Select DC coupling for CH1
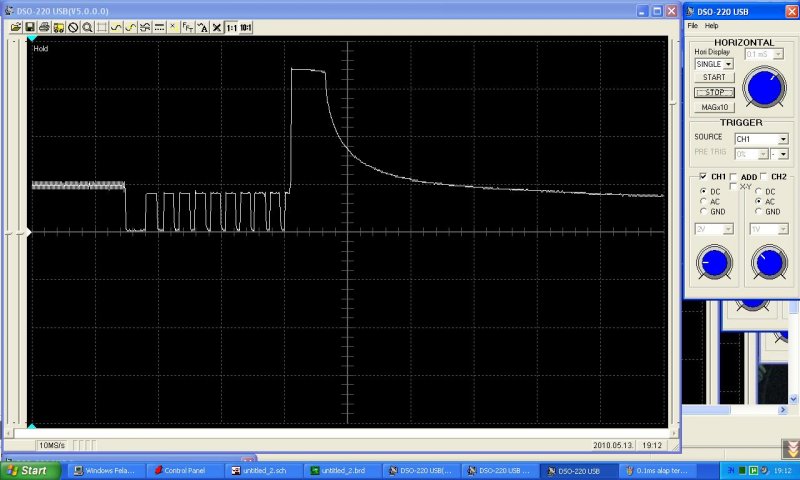800x480 pixels. point(704,191)
